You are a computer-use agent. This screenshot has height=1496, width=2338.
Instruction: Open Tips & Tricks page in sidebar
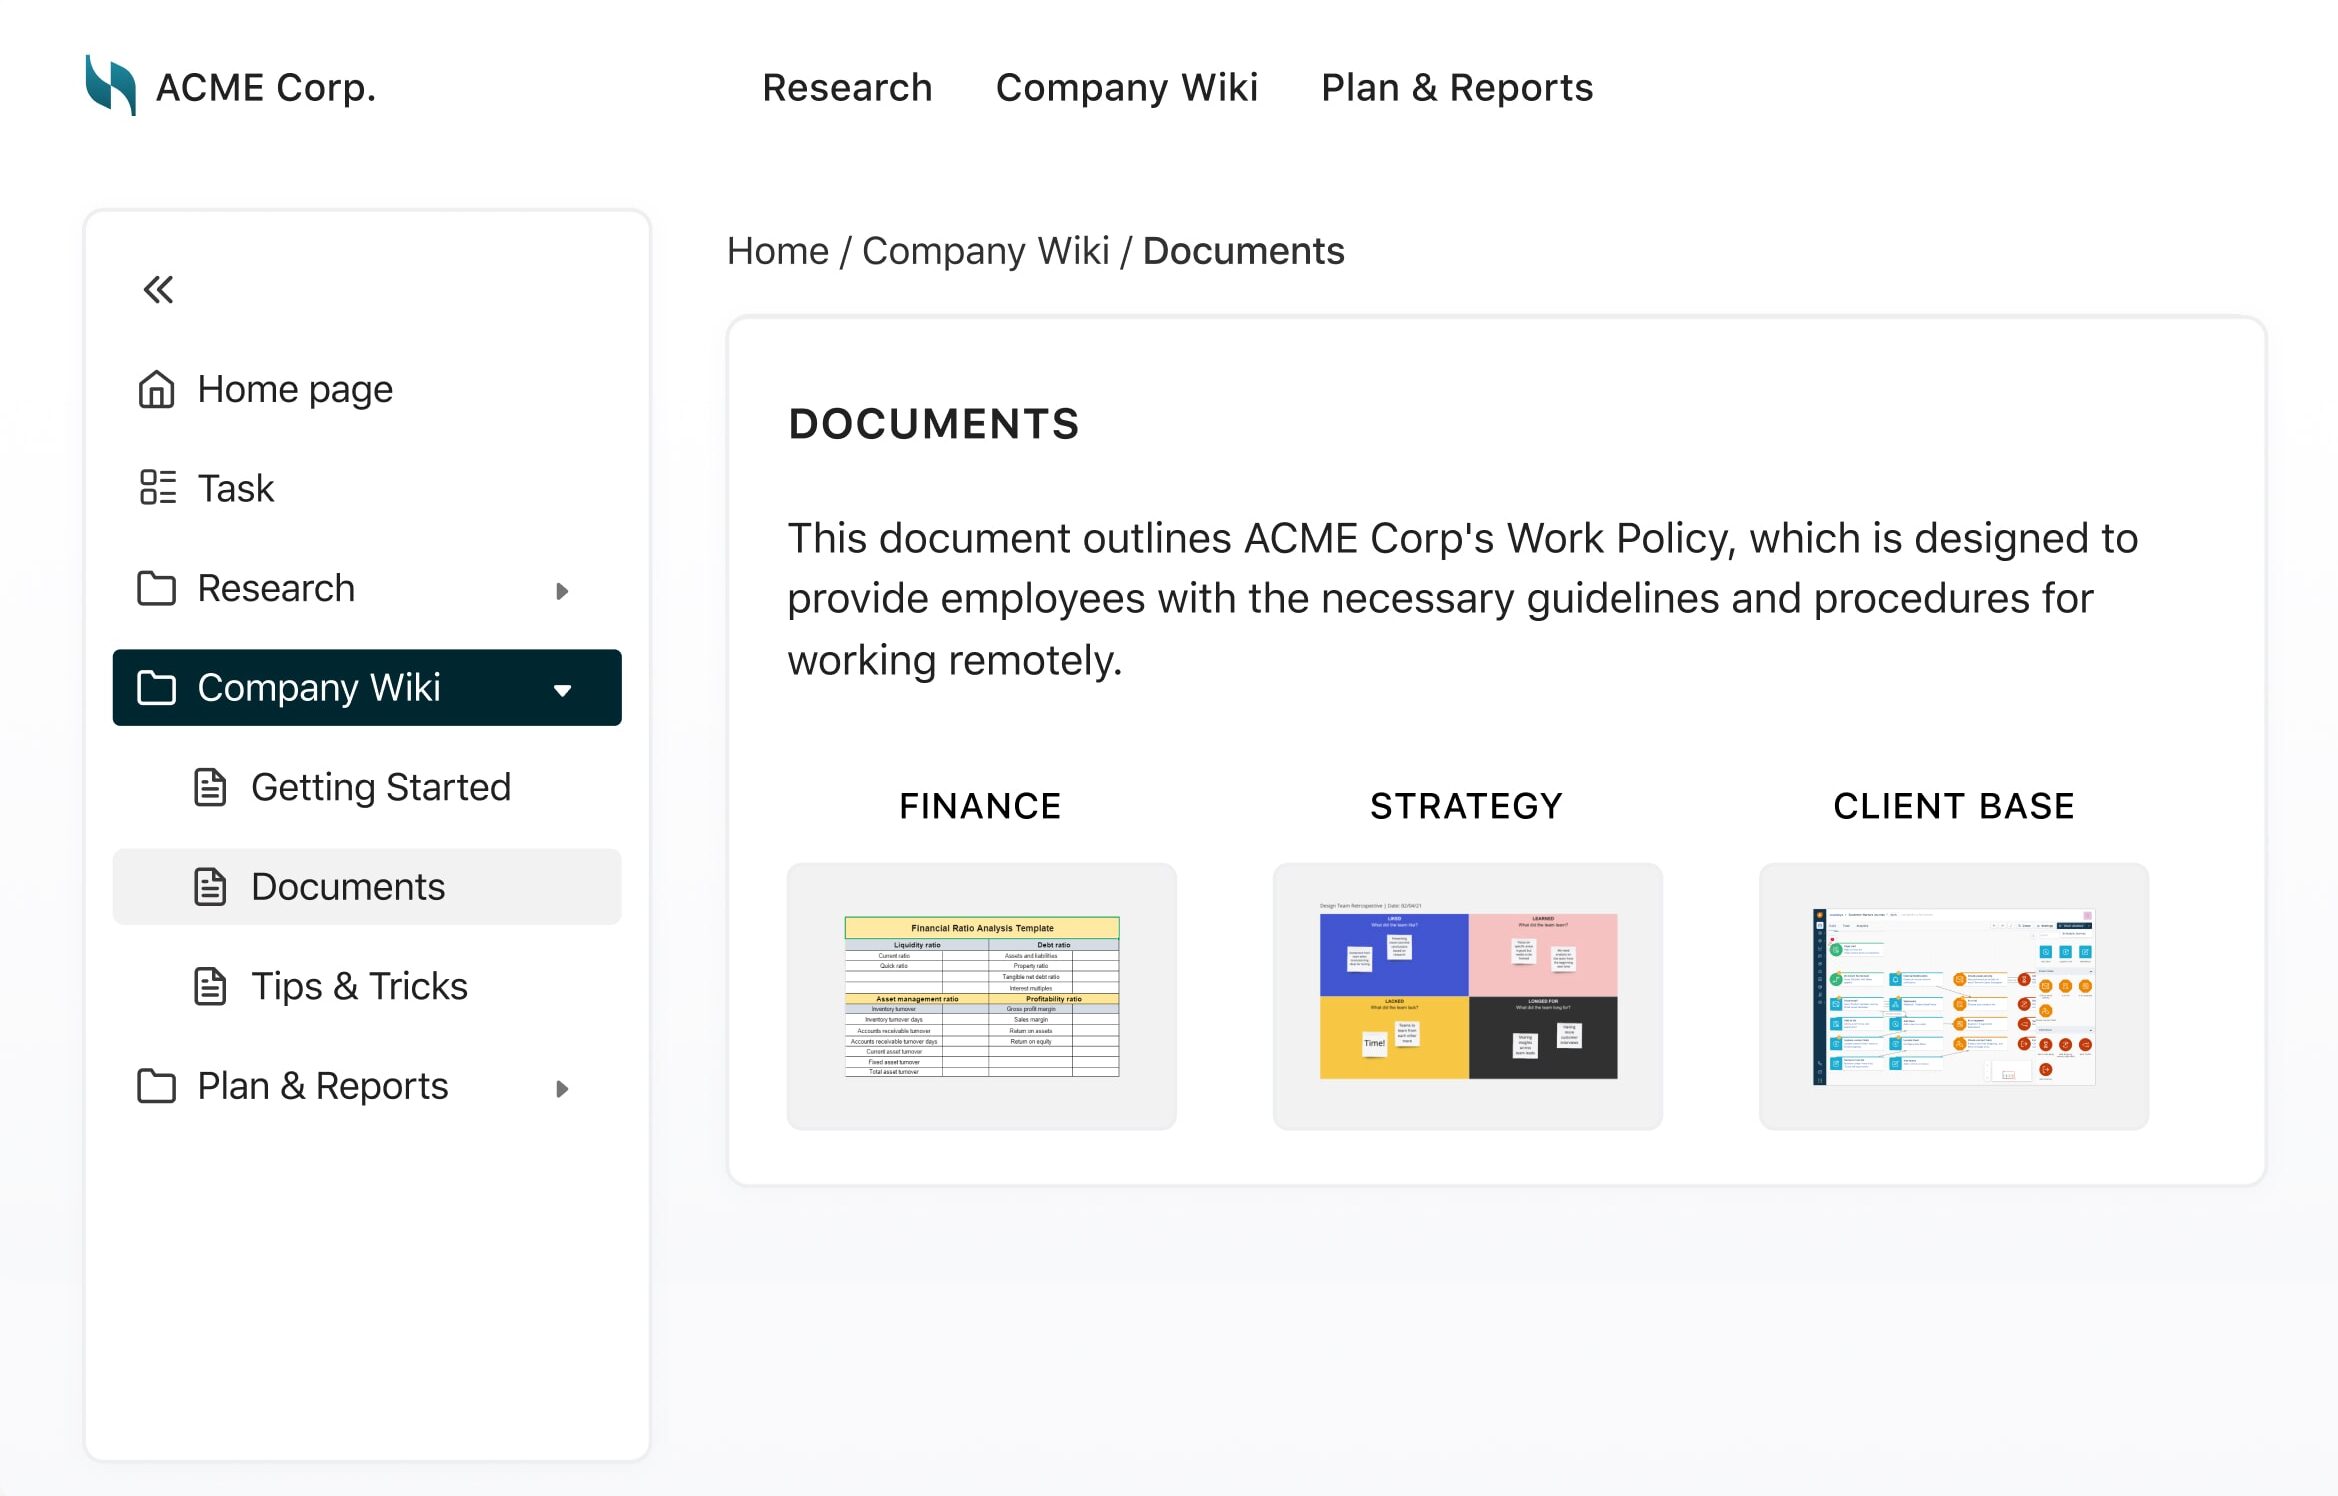pos(367,986)
